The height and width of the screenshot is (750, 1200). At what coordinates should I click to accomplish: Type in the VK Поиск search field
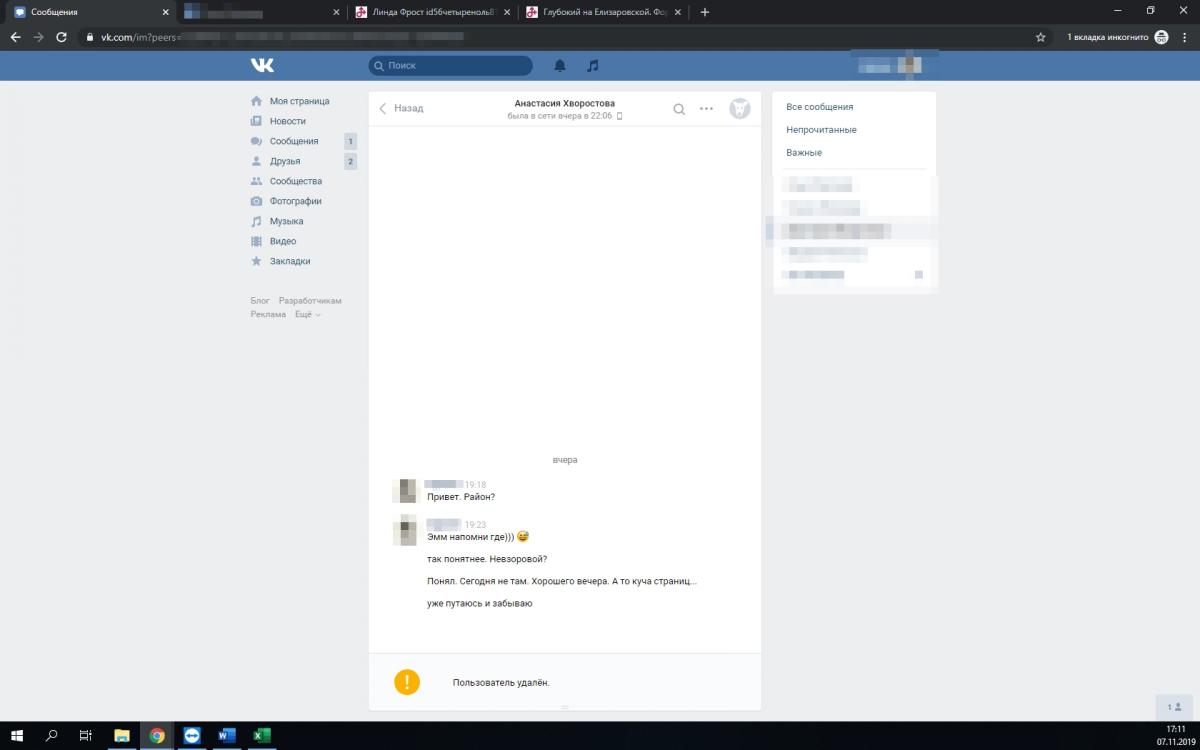pyautogui.click(x=455, y=66)
